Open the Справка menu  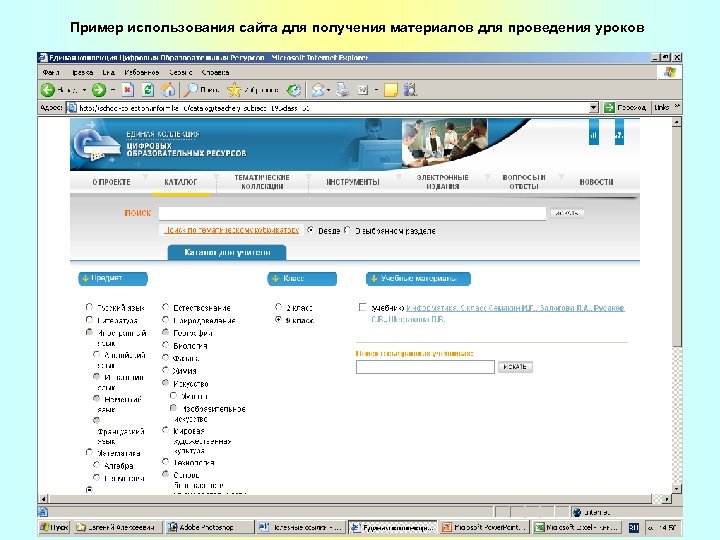point(215,73)
